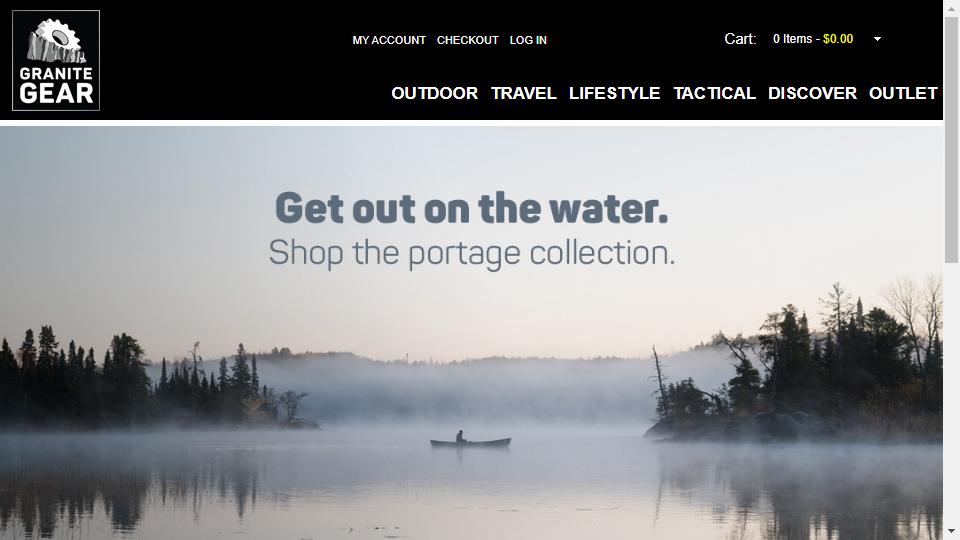Select the Lifestyle menu item
The image size is (960, 540).
[x=615, y=93]
